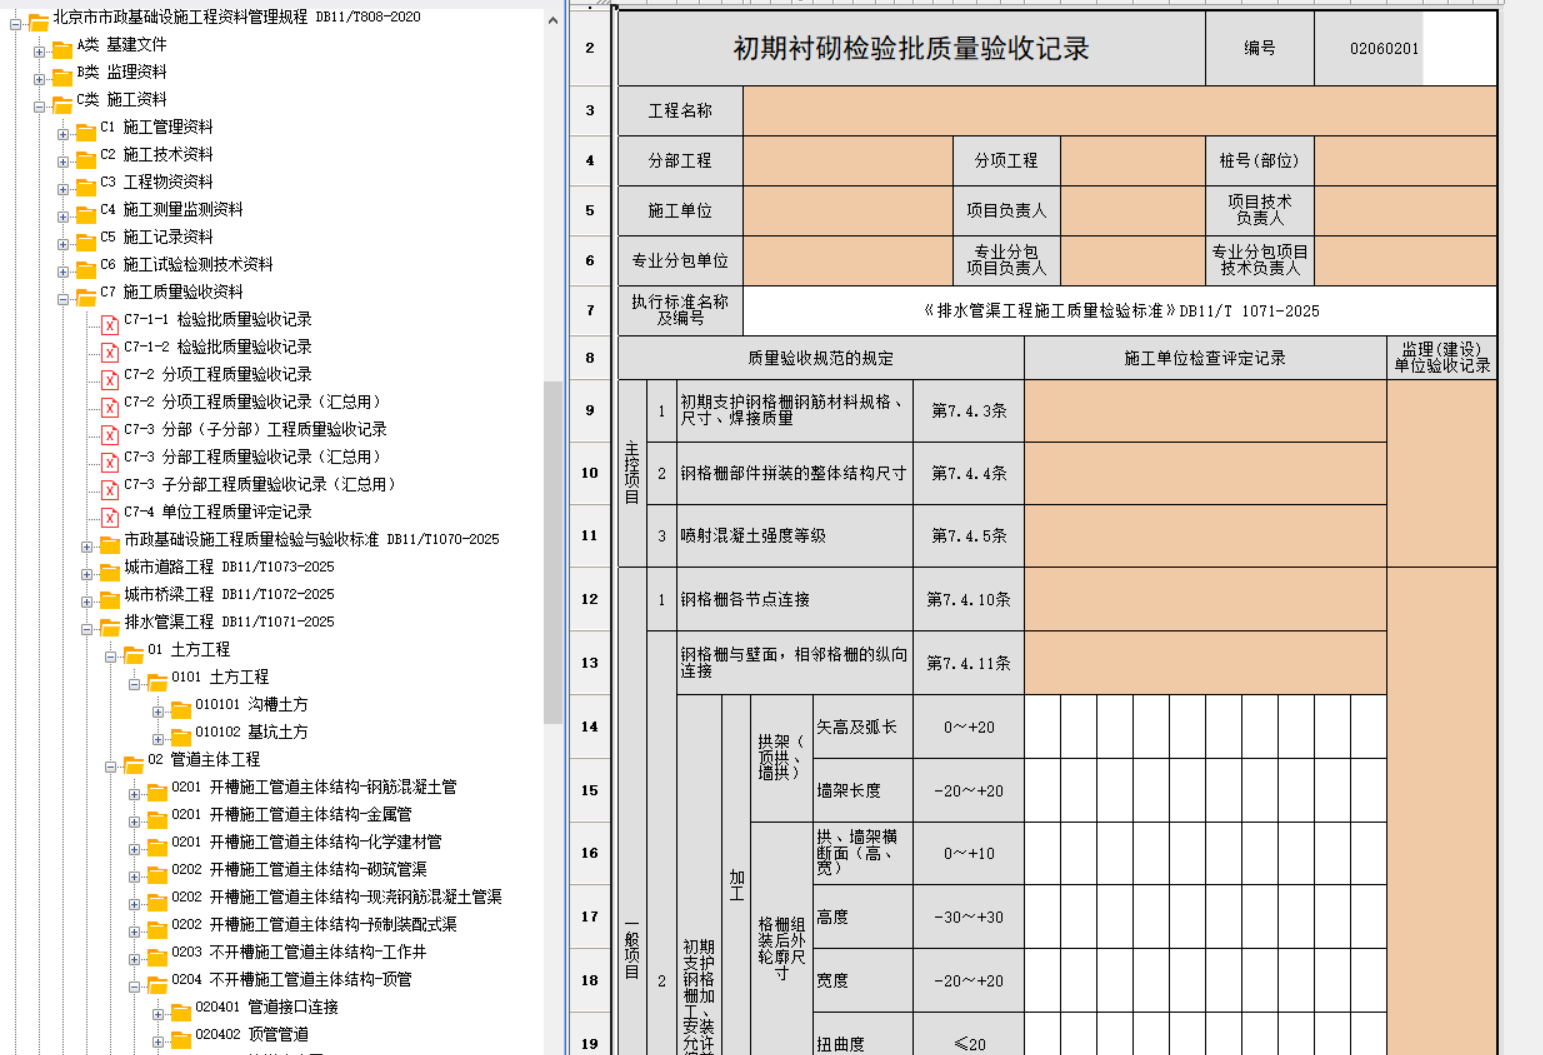Select 020401 管道接口连接 in the tree
This screenshot has height=1055, width=1543.
pos(266,1007)
